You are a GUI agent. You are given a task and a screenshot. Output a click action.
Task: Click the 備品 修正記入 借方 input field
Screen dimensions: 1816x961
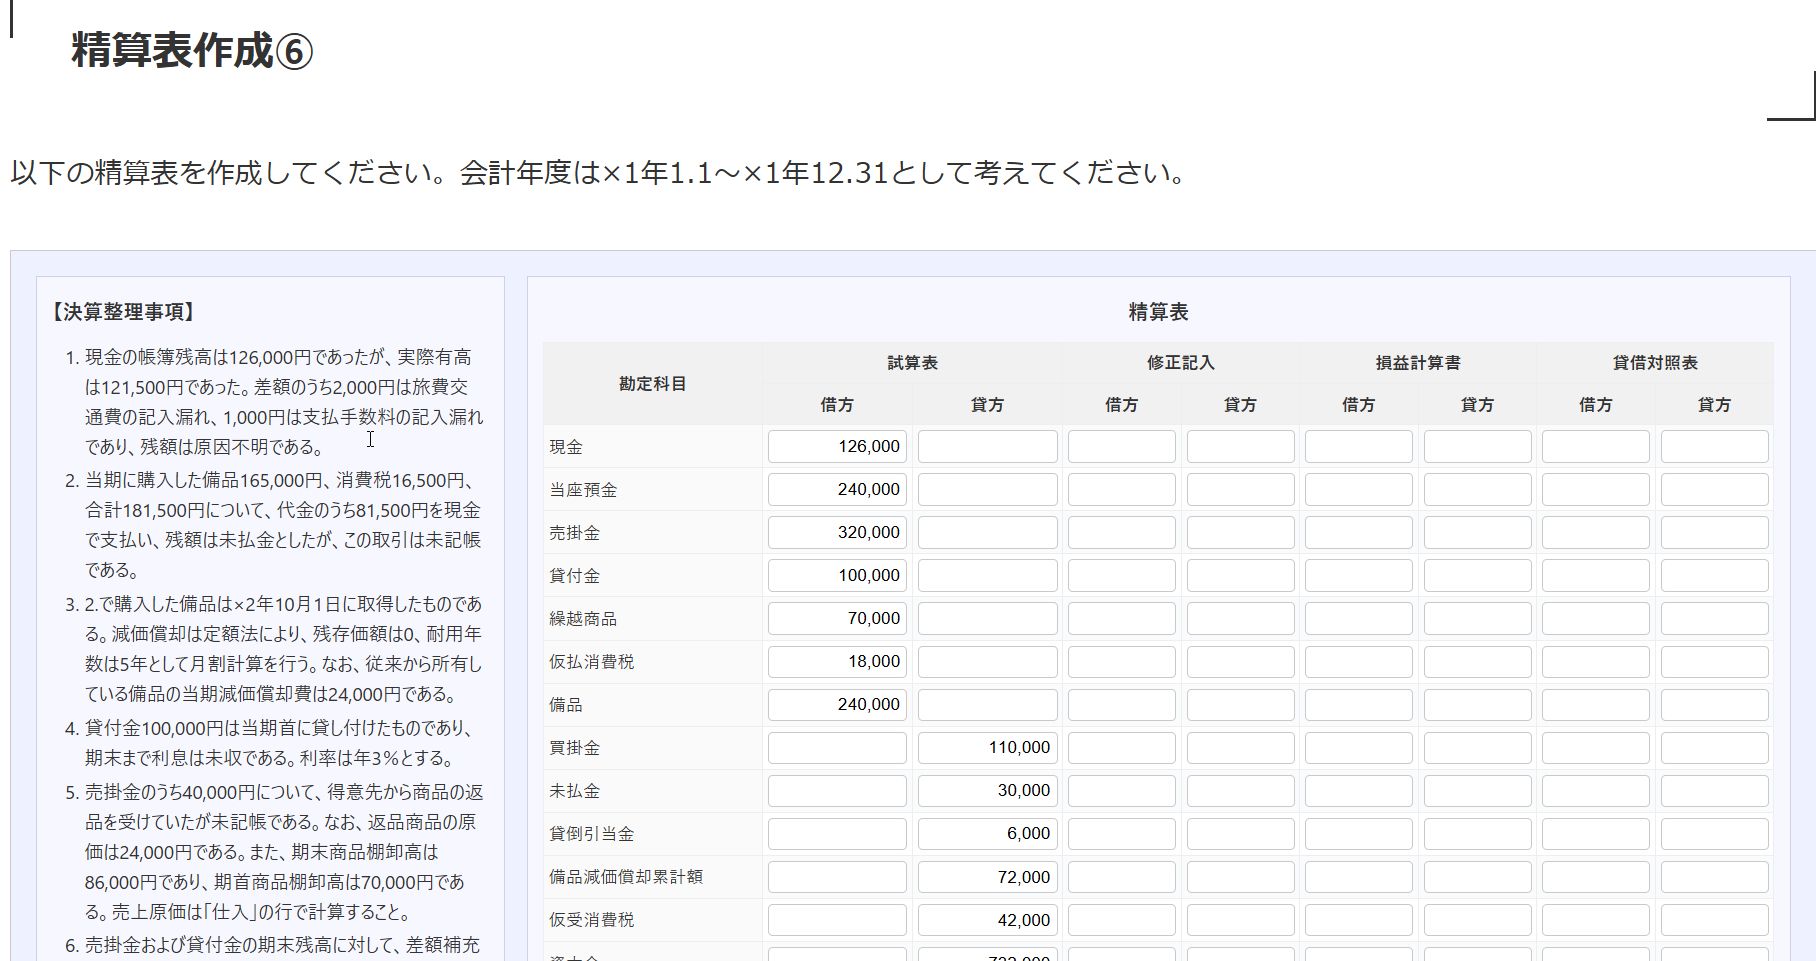pos(1121,705)
